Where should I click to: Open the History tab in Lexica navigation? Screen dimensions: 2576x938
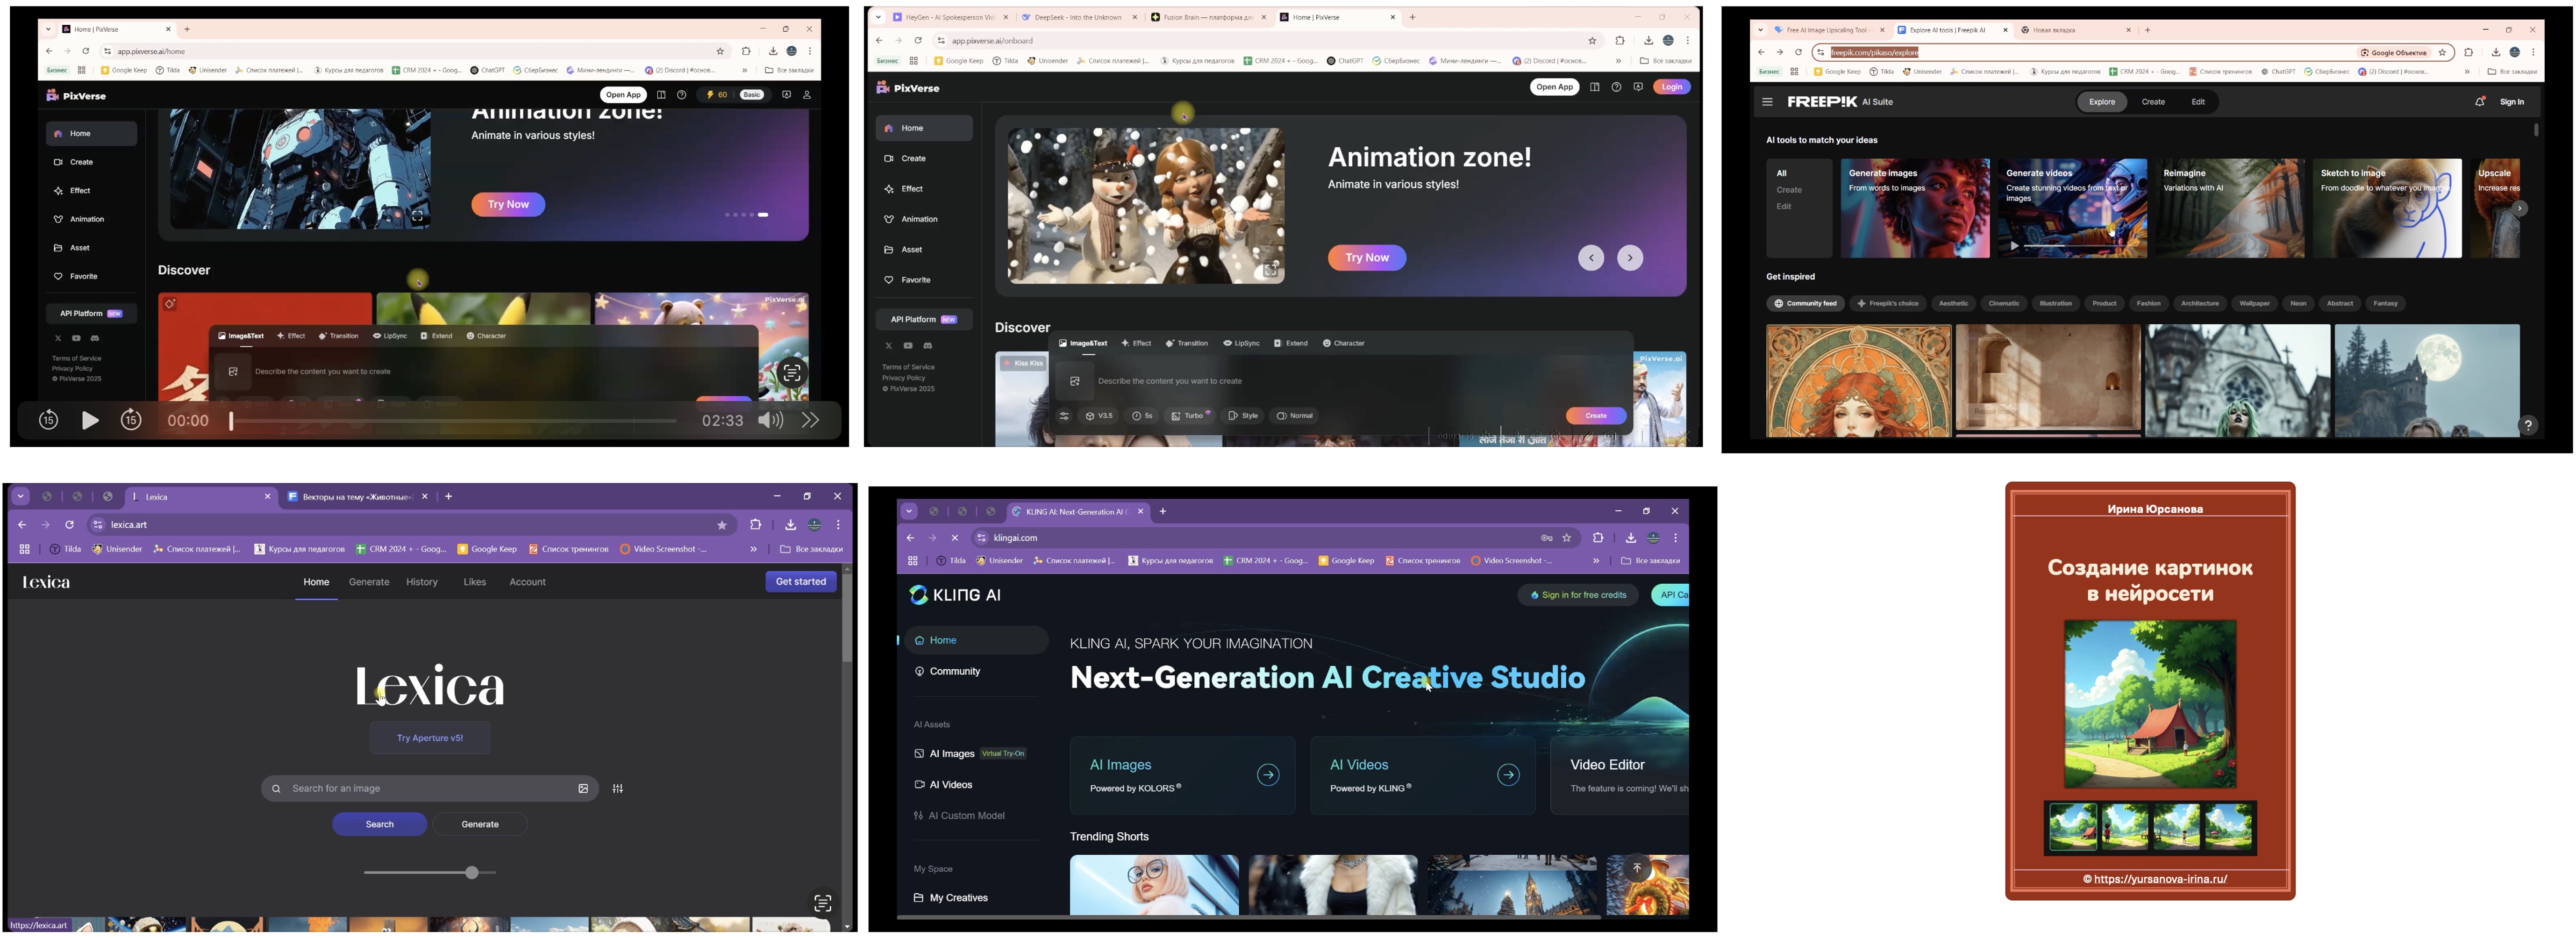click(x=422, y=582)
